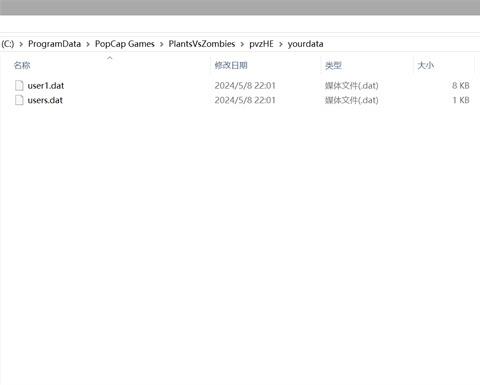Expand the chevron after (C:)
This screenshot has width=480, height=385.
point(21,44)
